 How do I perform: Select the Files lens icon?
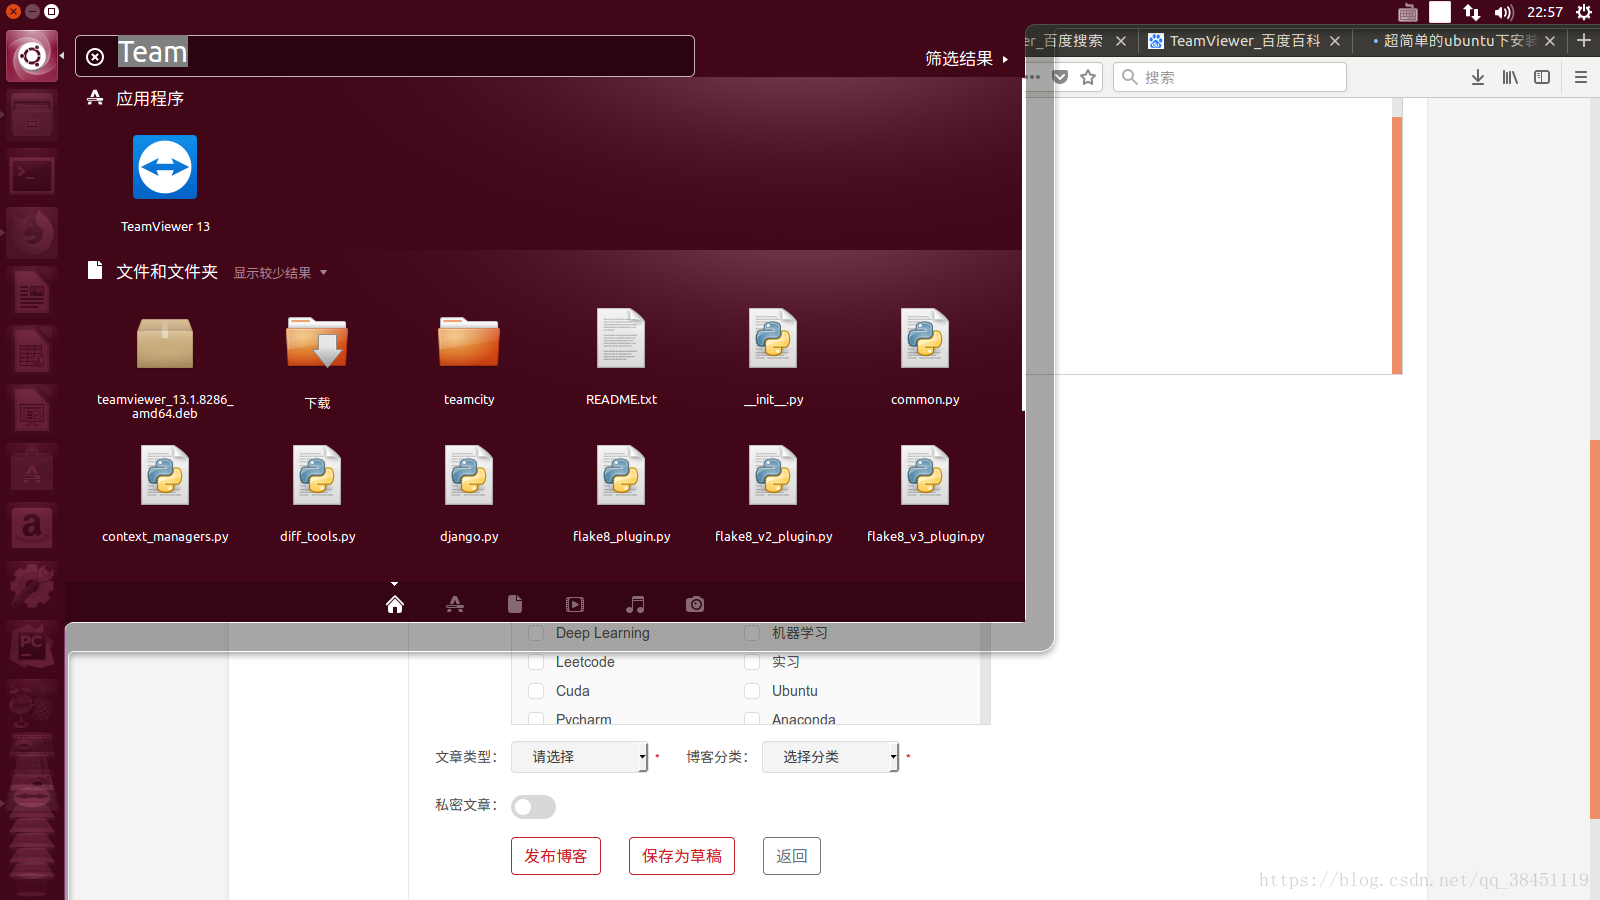[515, 604]
